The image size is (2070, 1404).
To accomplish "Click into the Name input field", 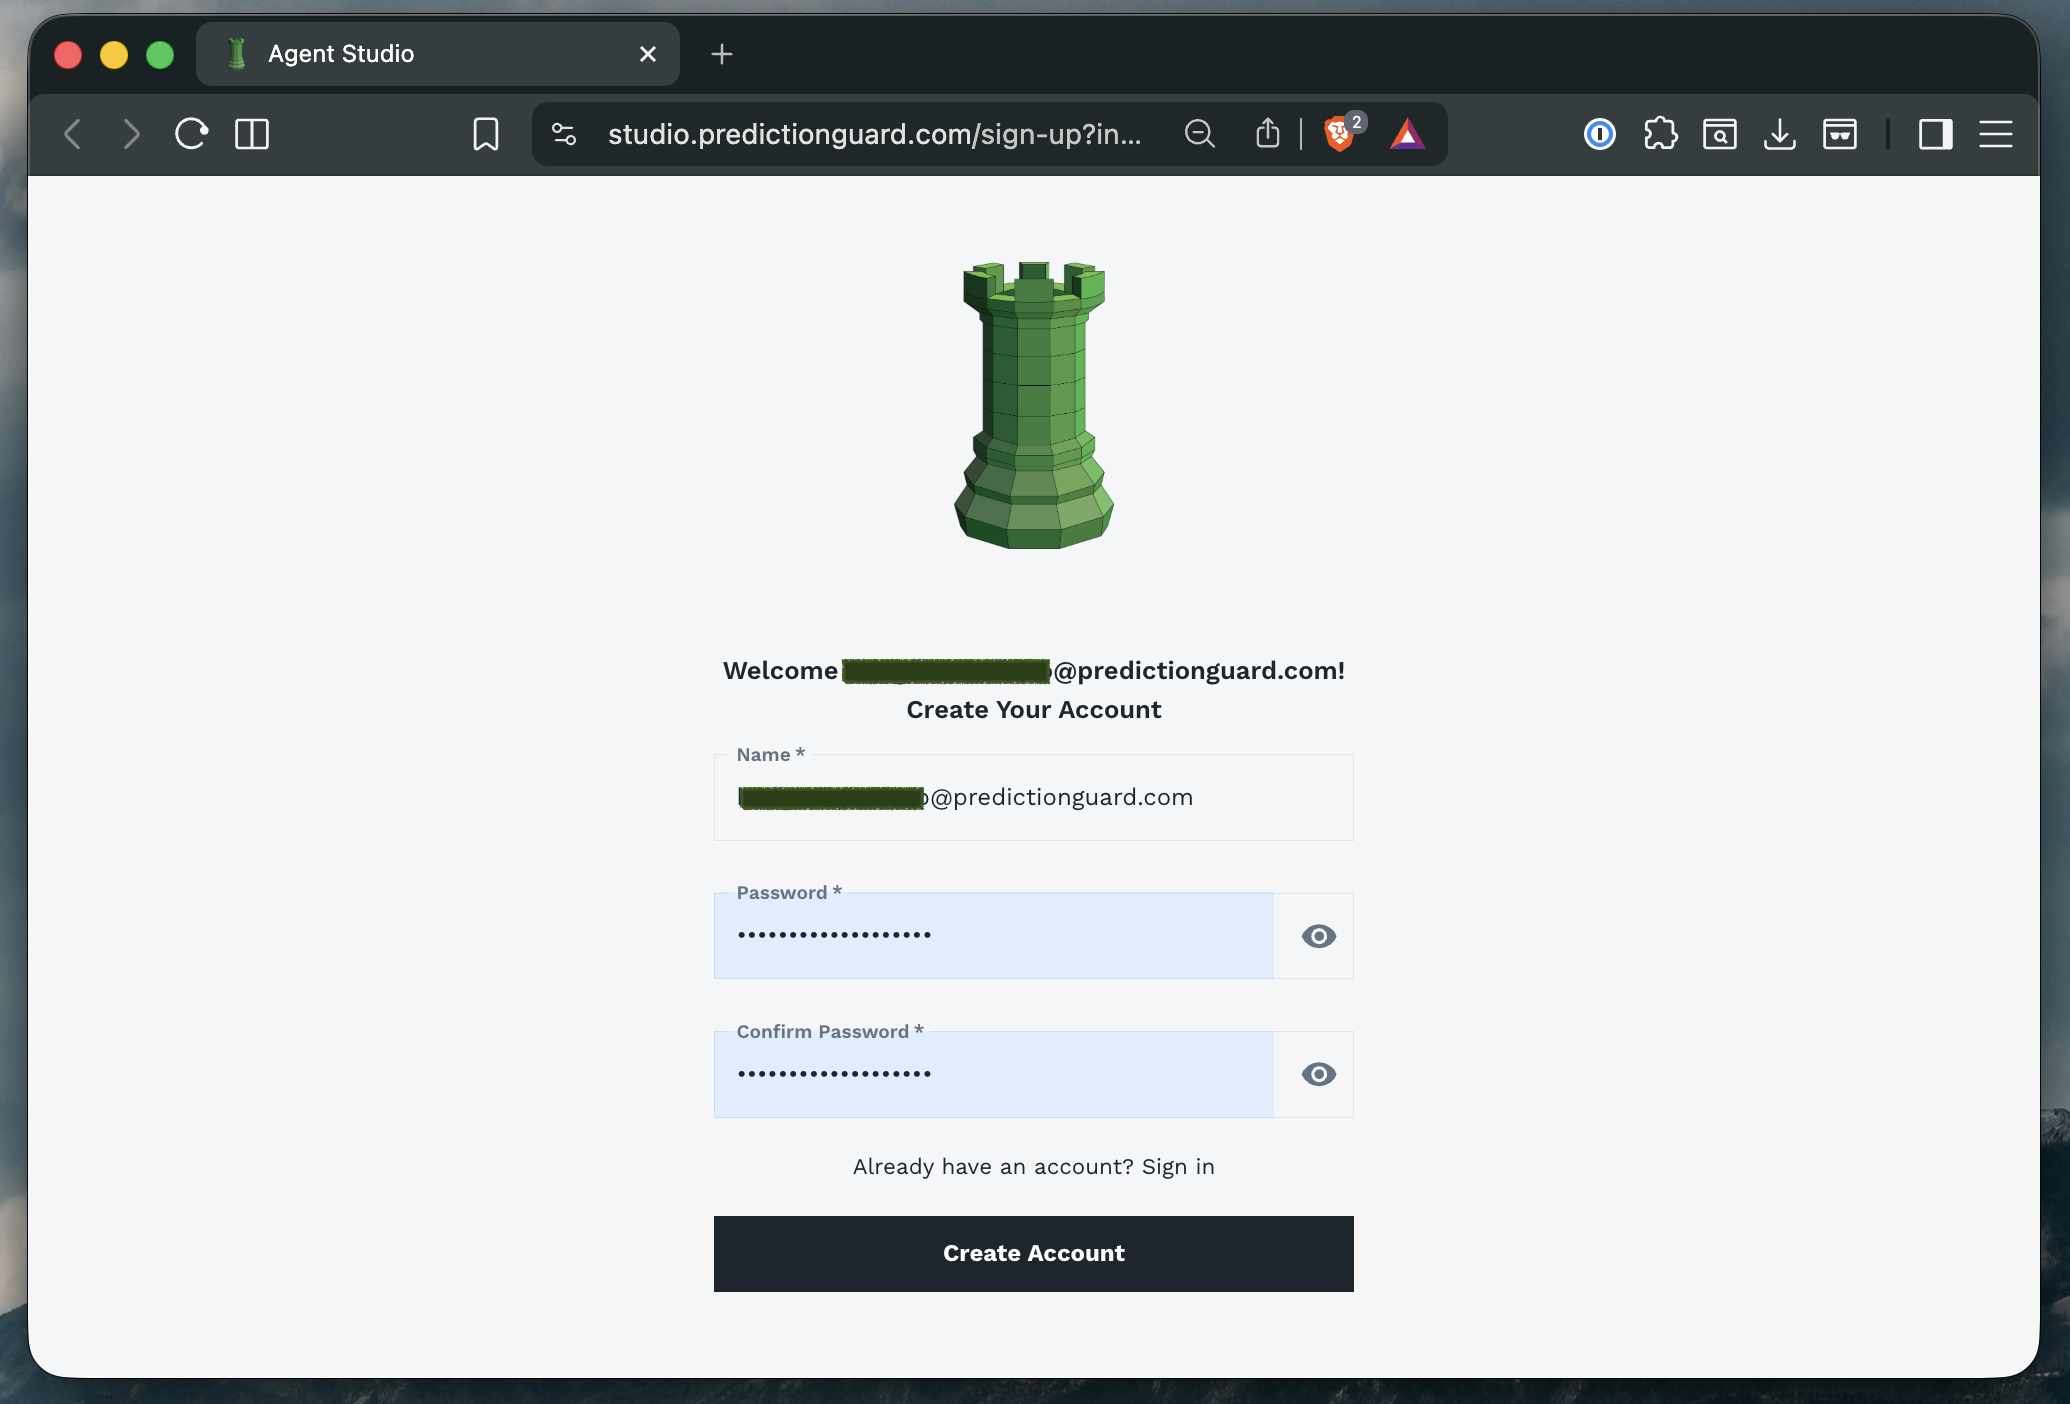I will click(x=1033, y=797).
